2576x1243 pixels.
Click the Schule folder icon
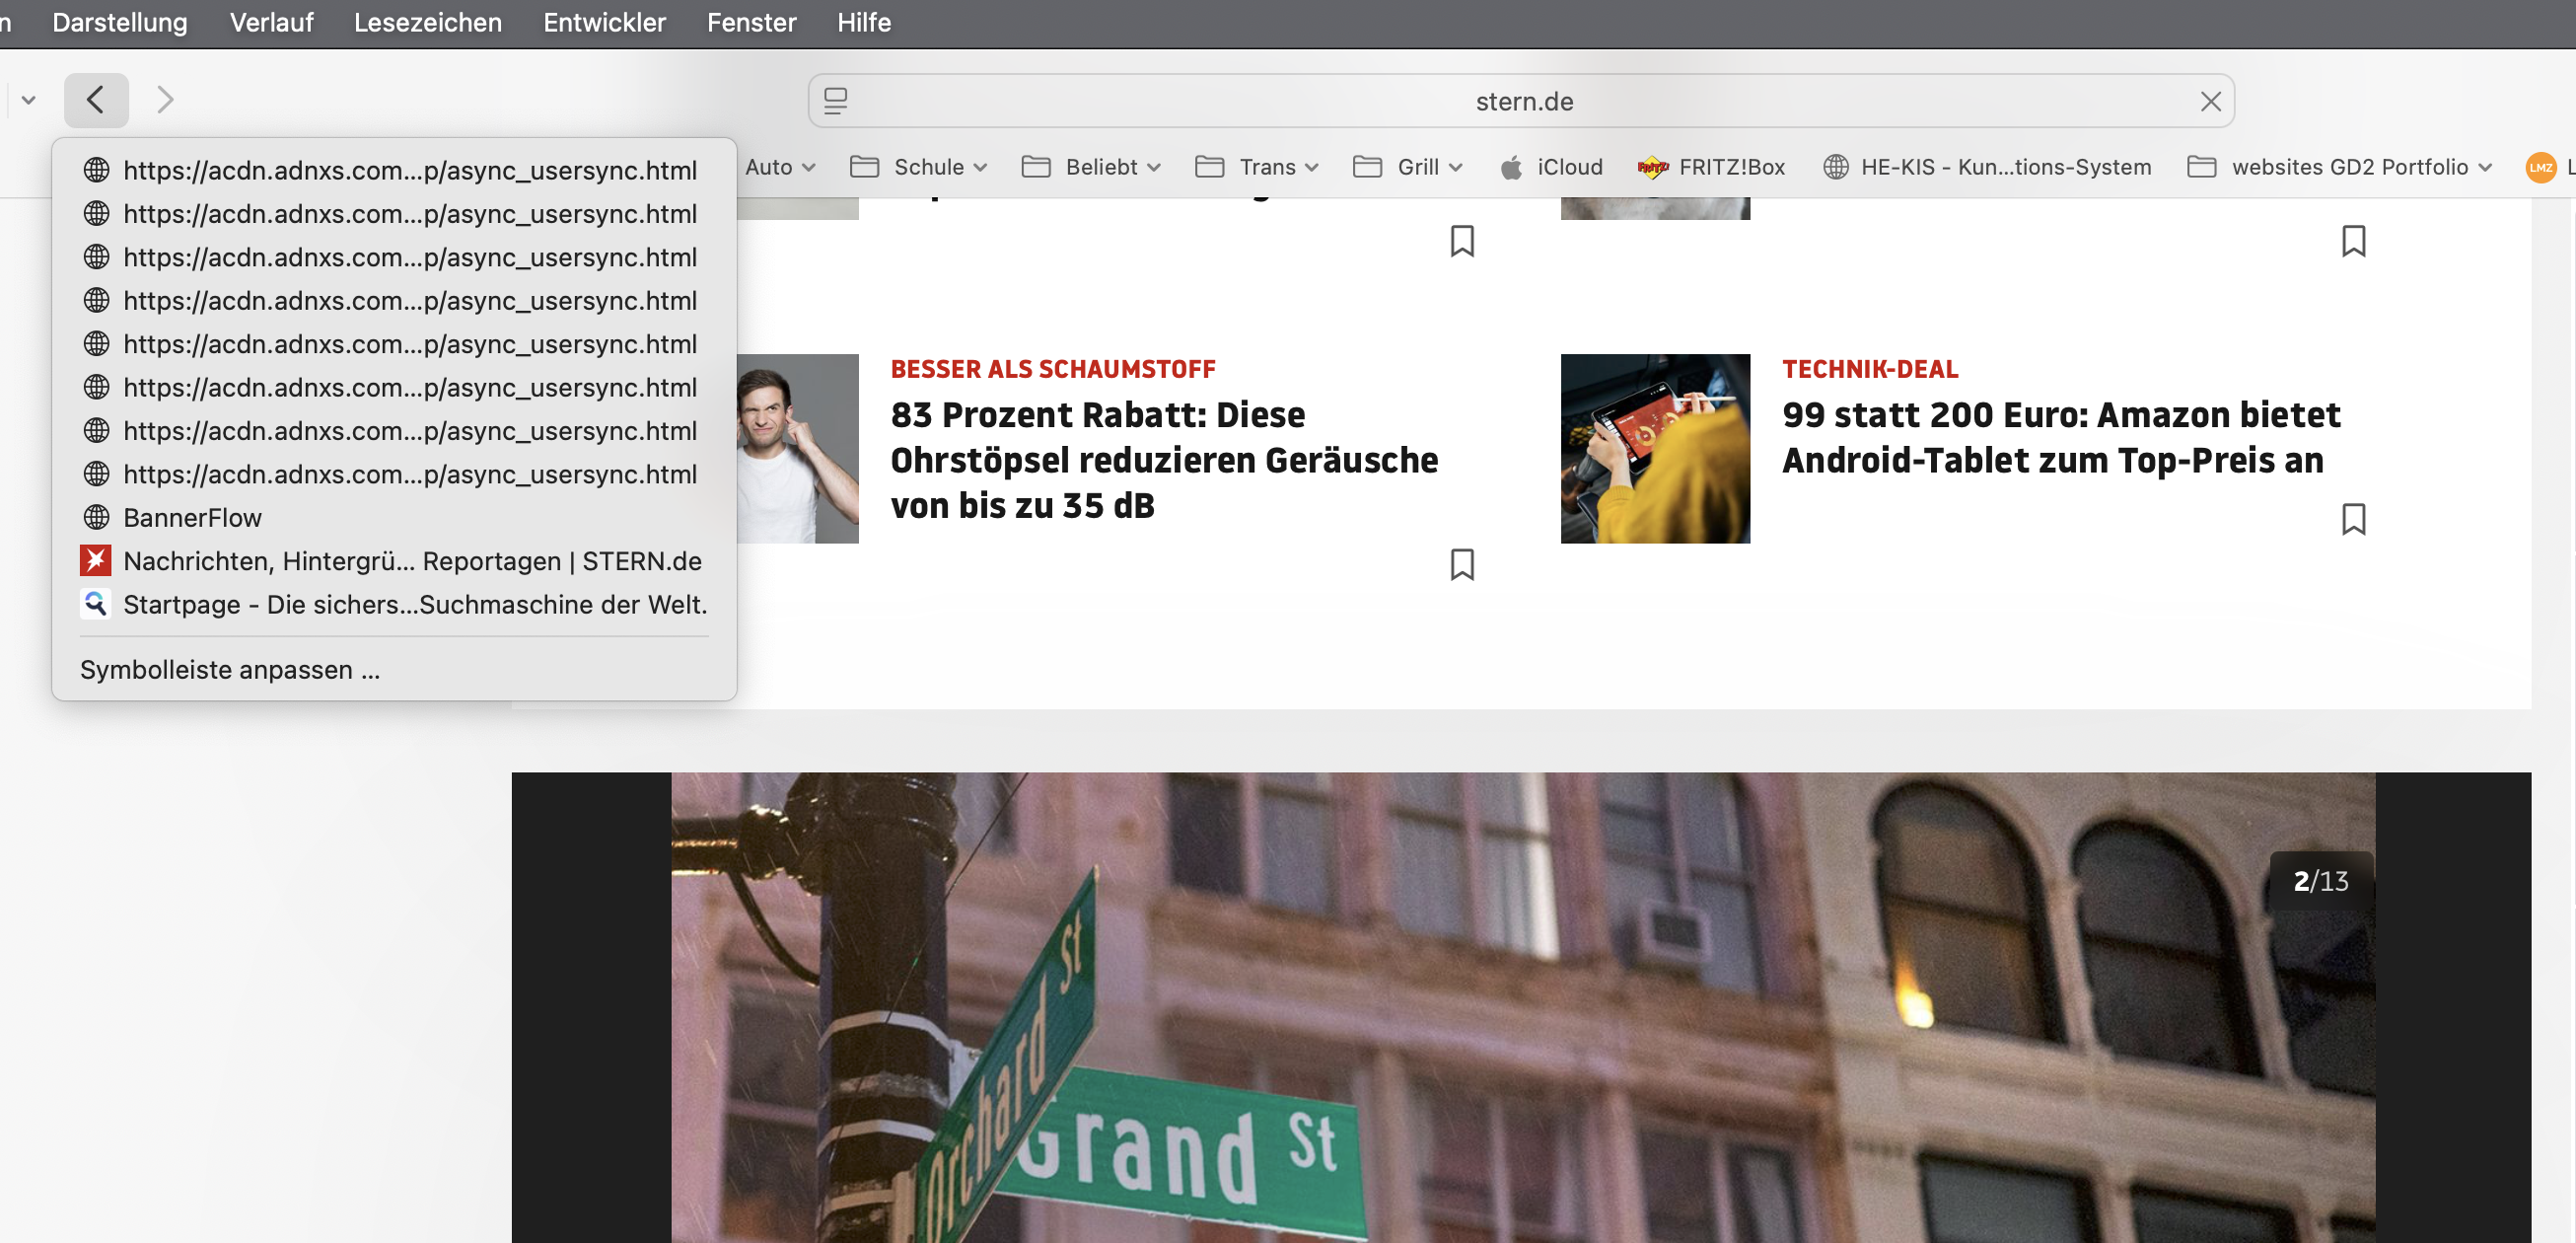(864, 166)
